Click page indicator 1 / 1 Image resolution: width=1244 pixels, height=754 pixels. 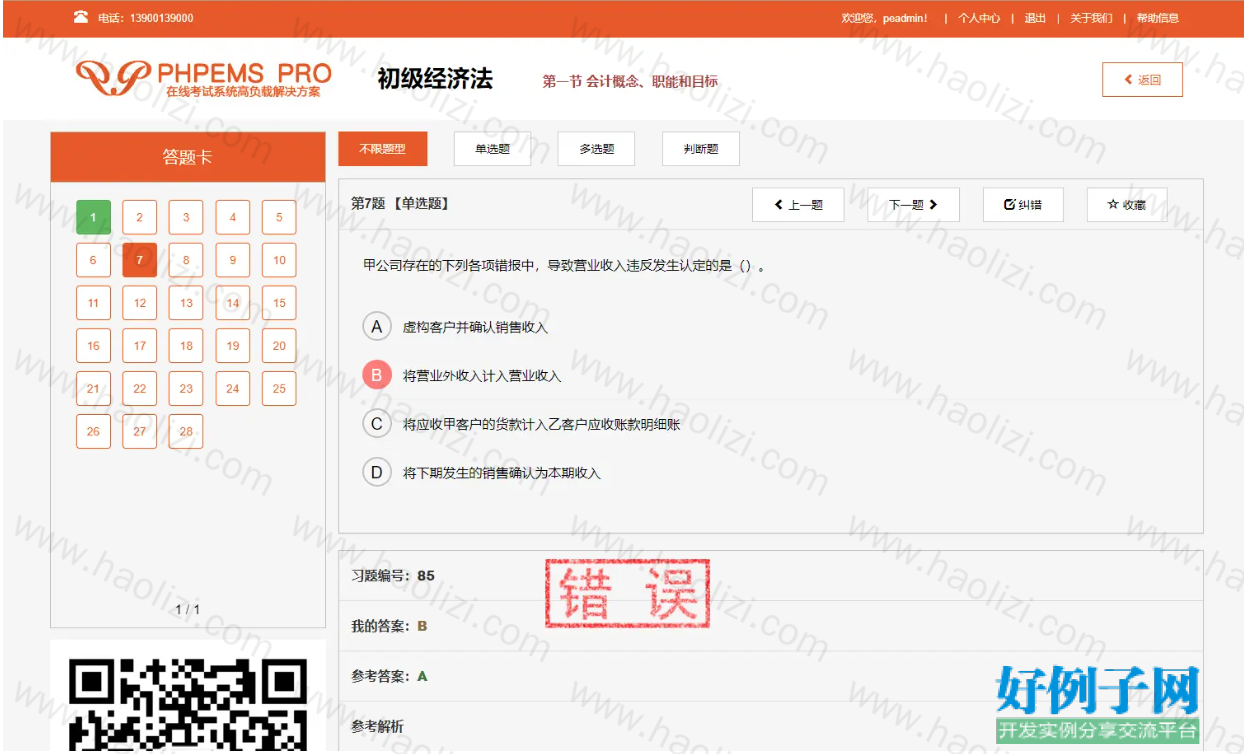click(188, 609)
